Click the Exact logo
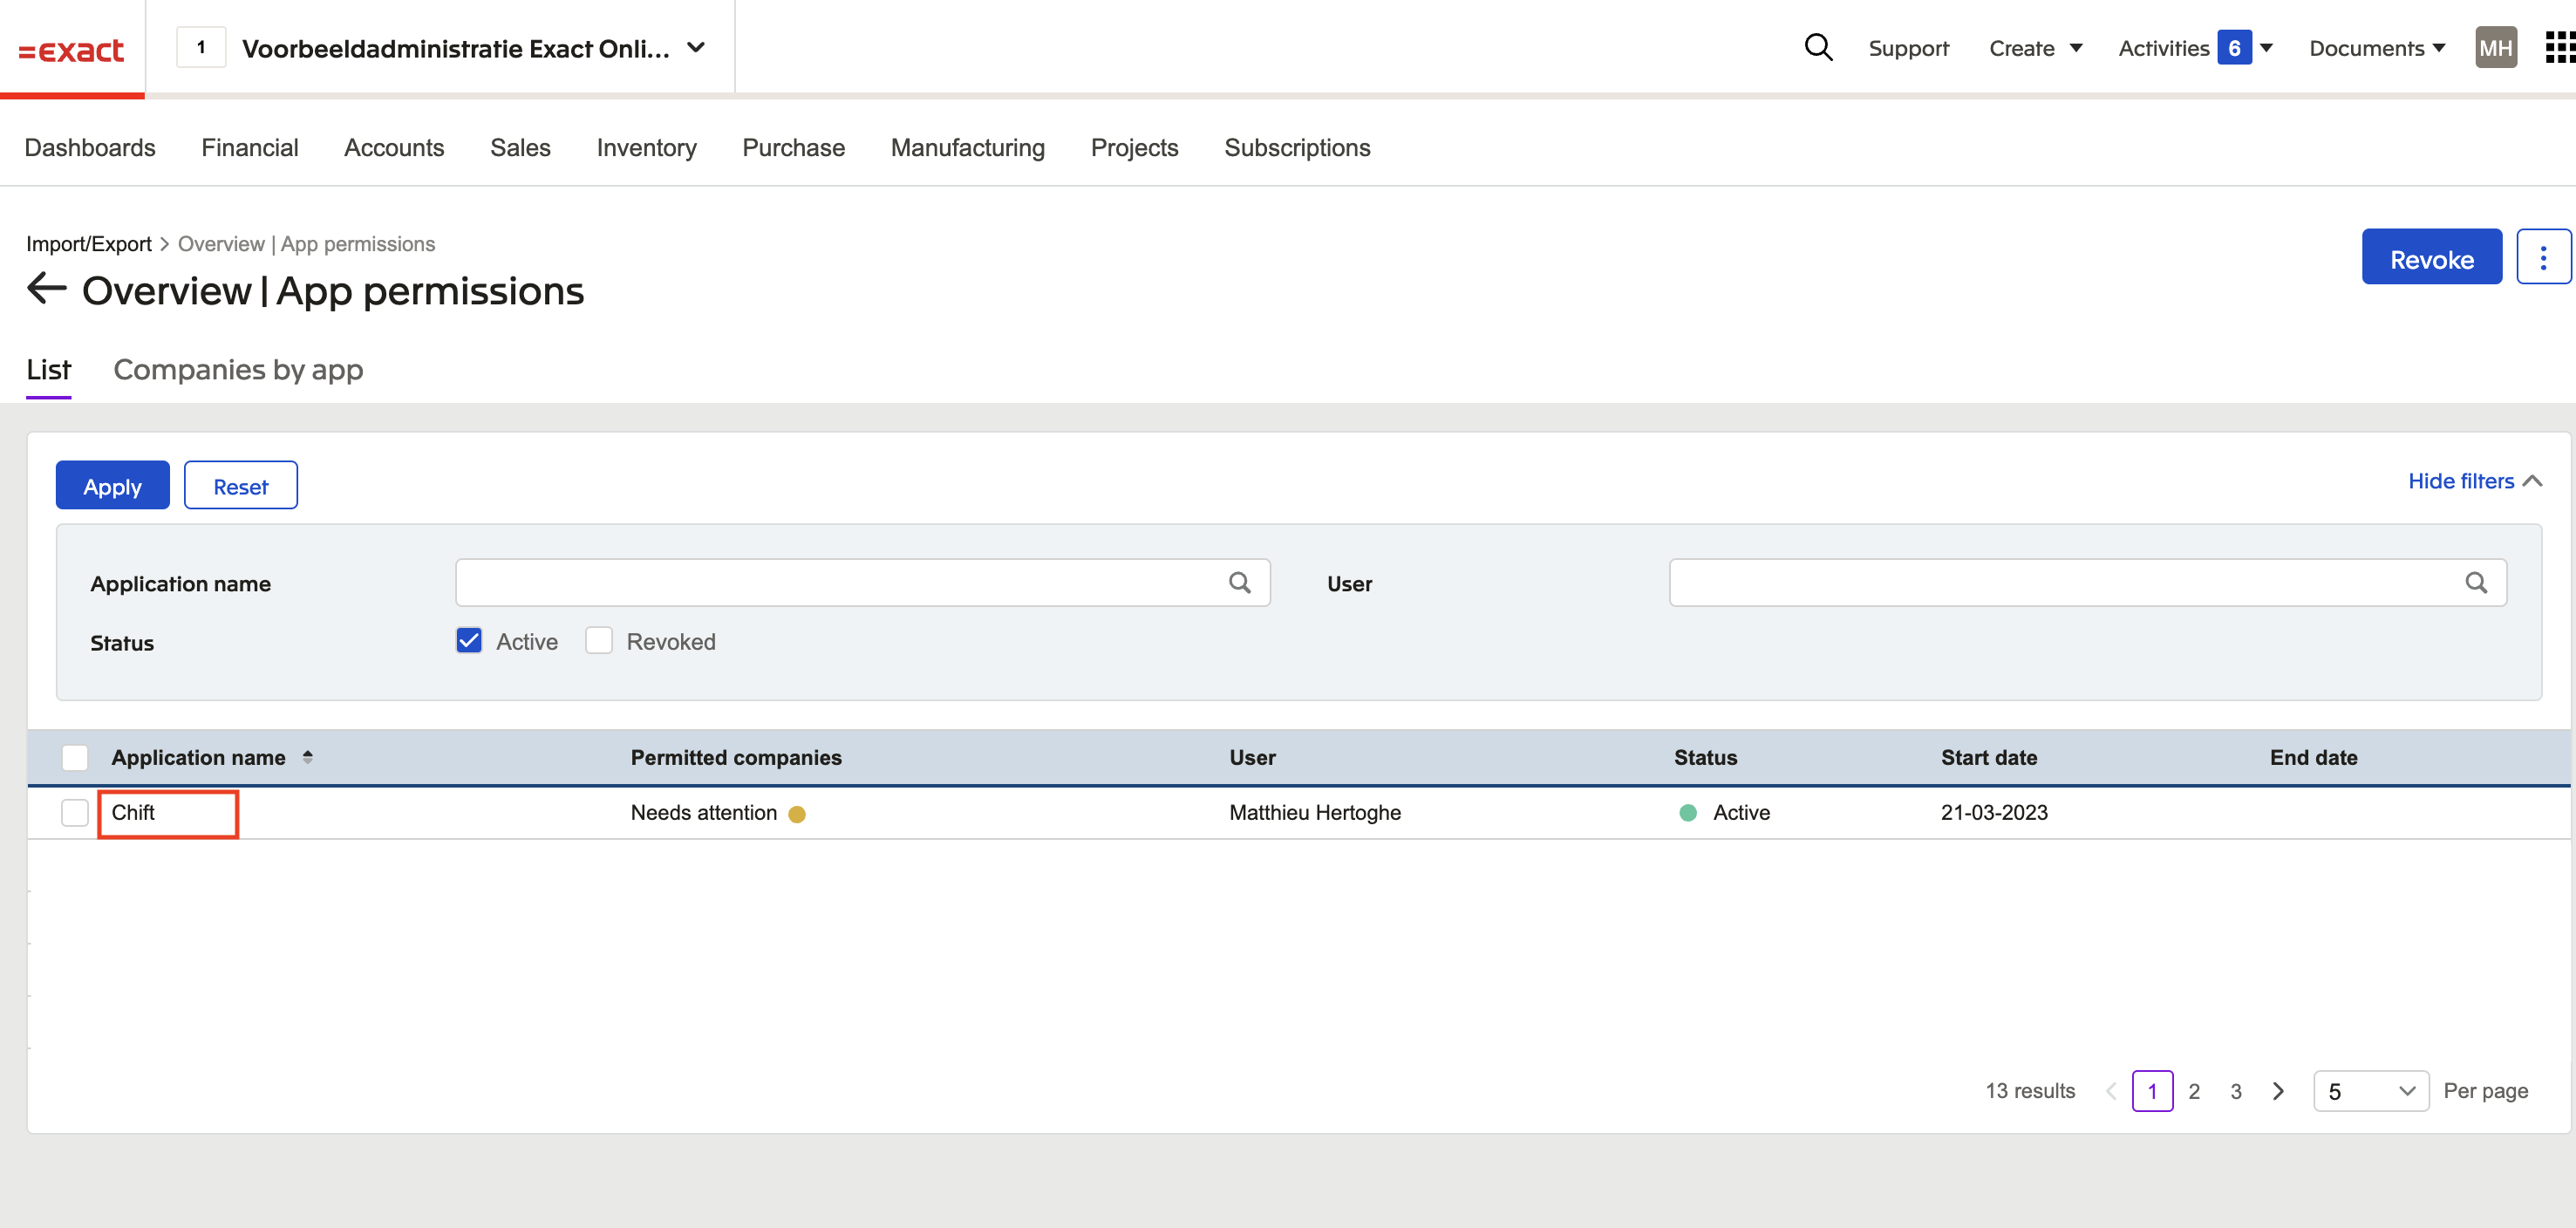Viewport: 2576px width, 1228px height. pyautogui.click(x=71, y=49)
